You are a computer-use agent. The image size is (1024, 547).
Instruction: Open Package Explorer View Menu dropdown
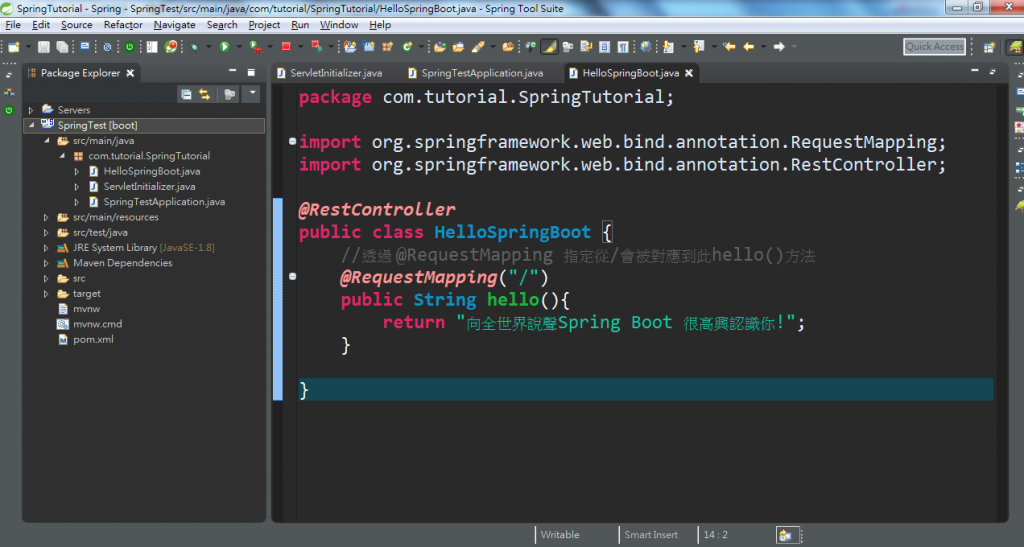(x=252, y=93)
